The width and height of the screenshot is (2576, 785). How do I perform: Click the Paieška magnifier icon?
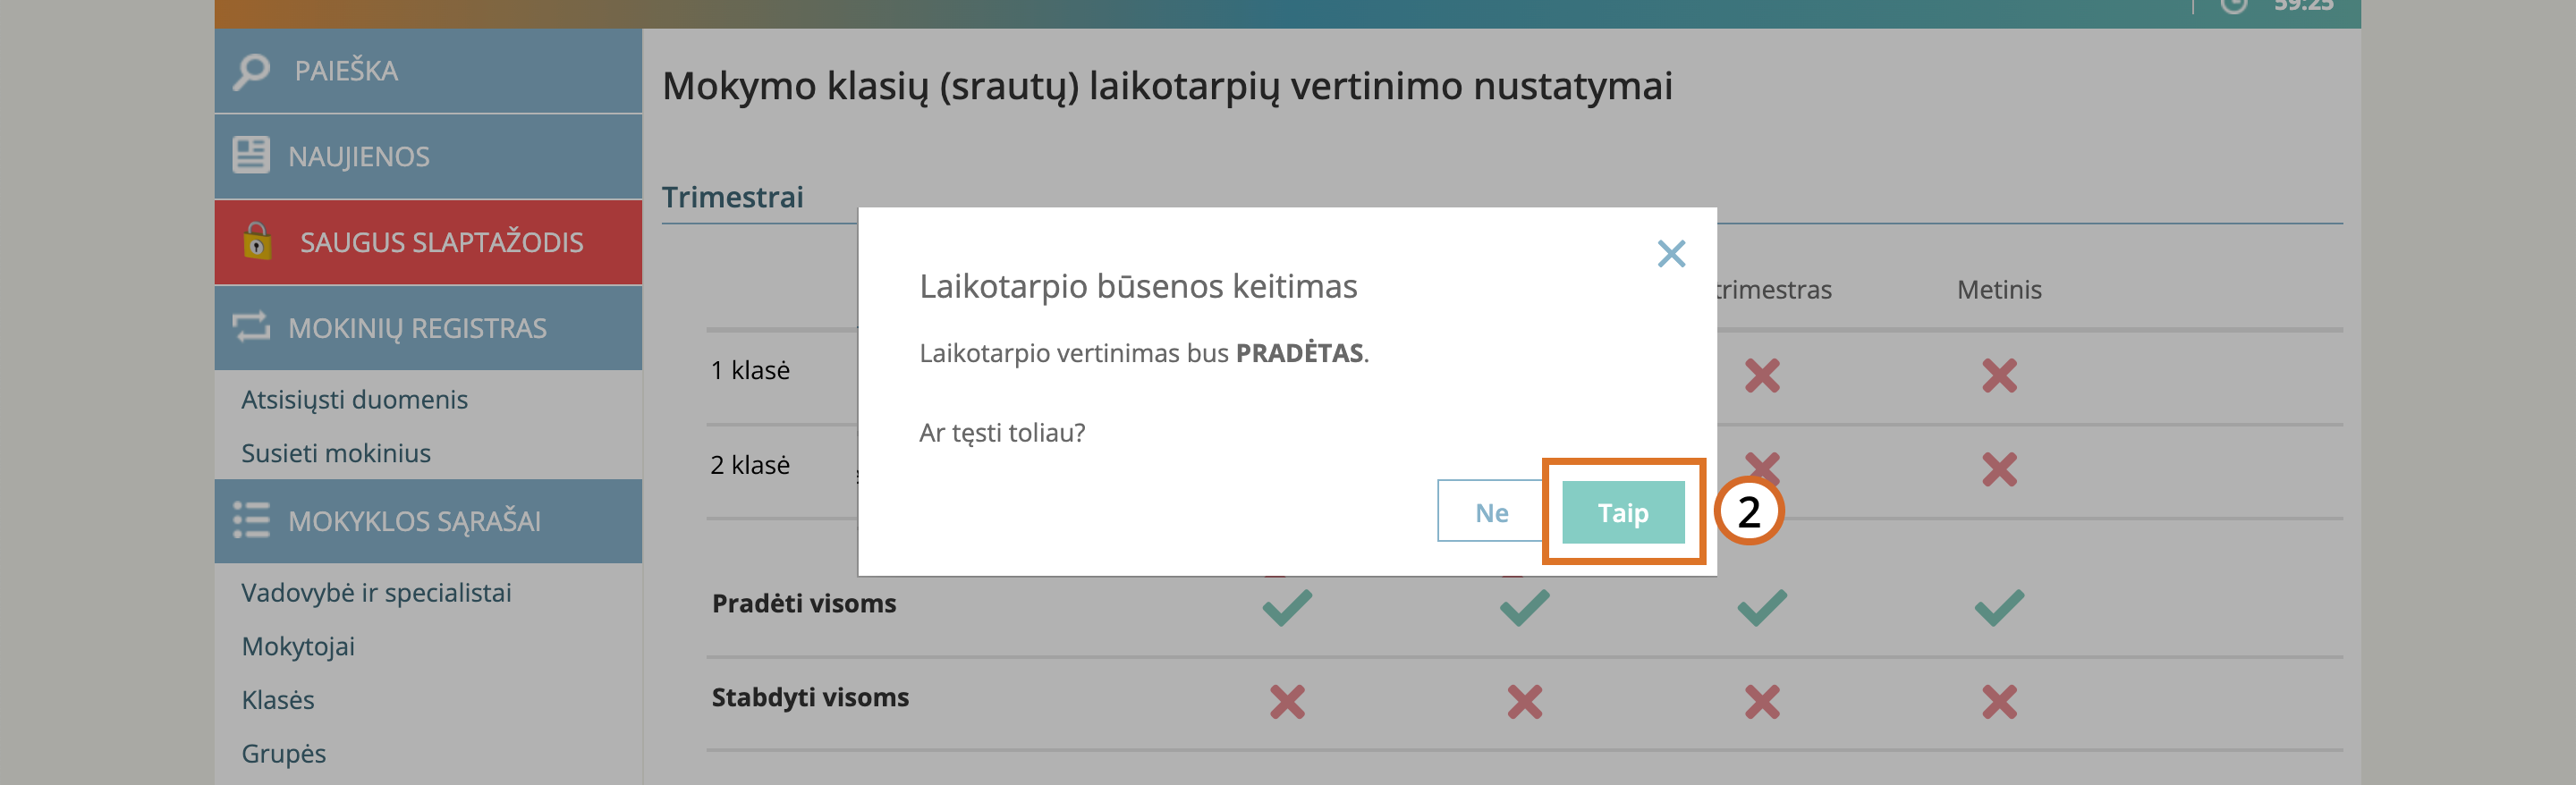click(x=251, y=71)
